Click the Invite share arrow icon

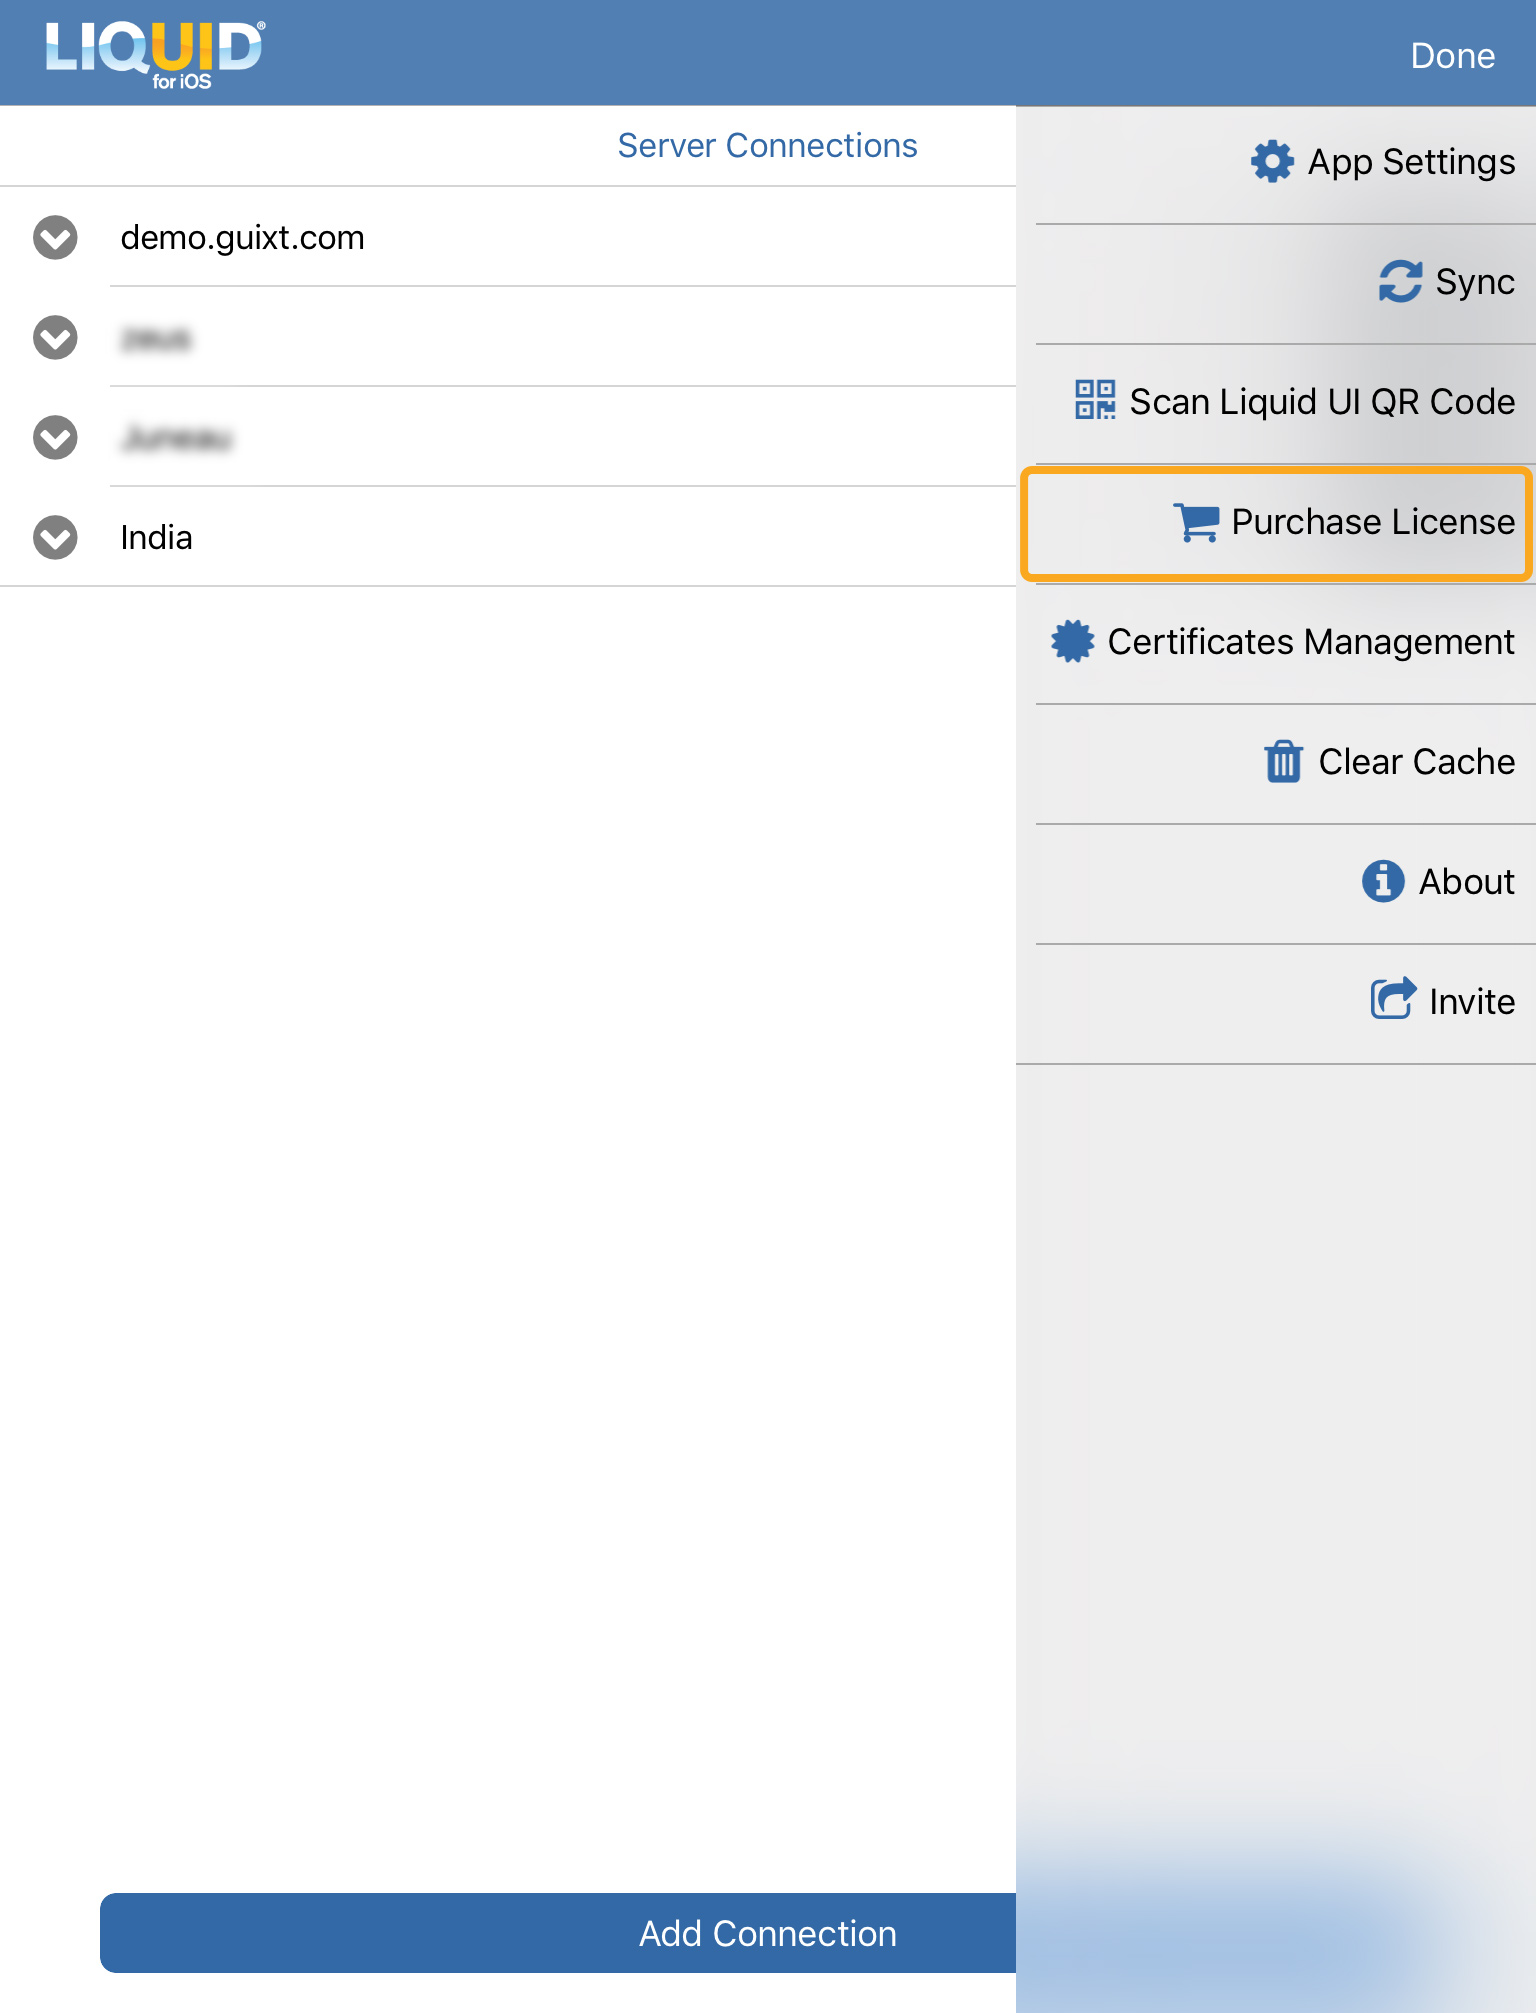(1392, 999)
